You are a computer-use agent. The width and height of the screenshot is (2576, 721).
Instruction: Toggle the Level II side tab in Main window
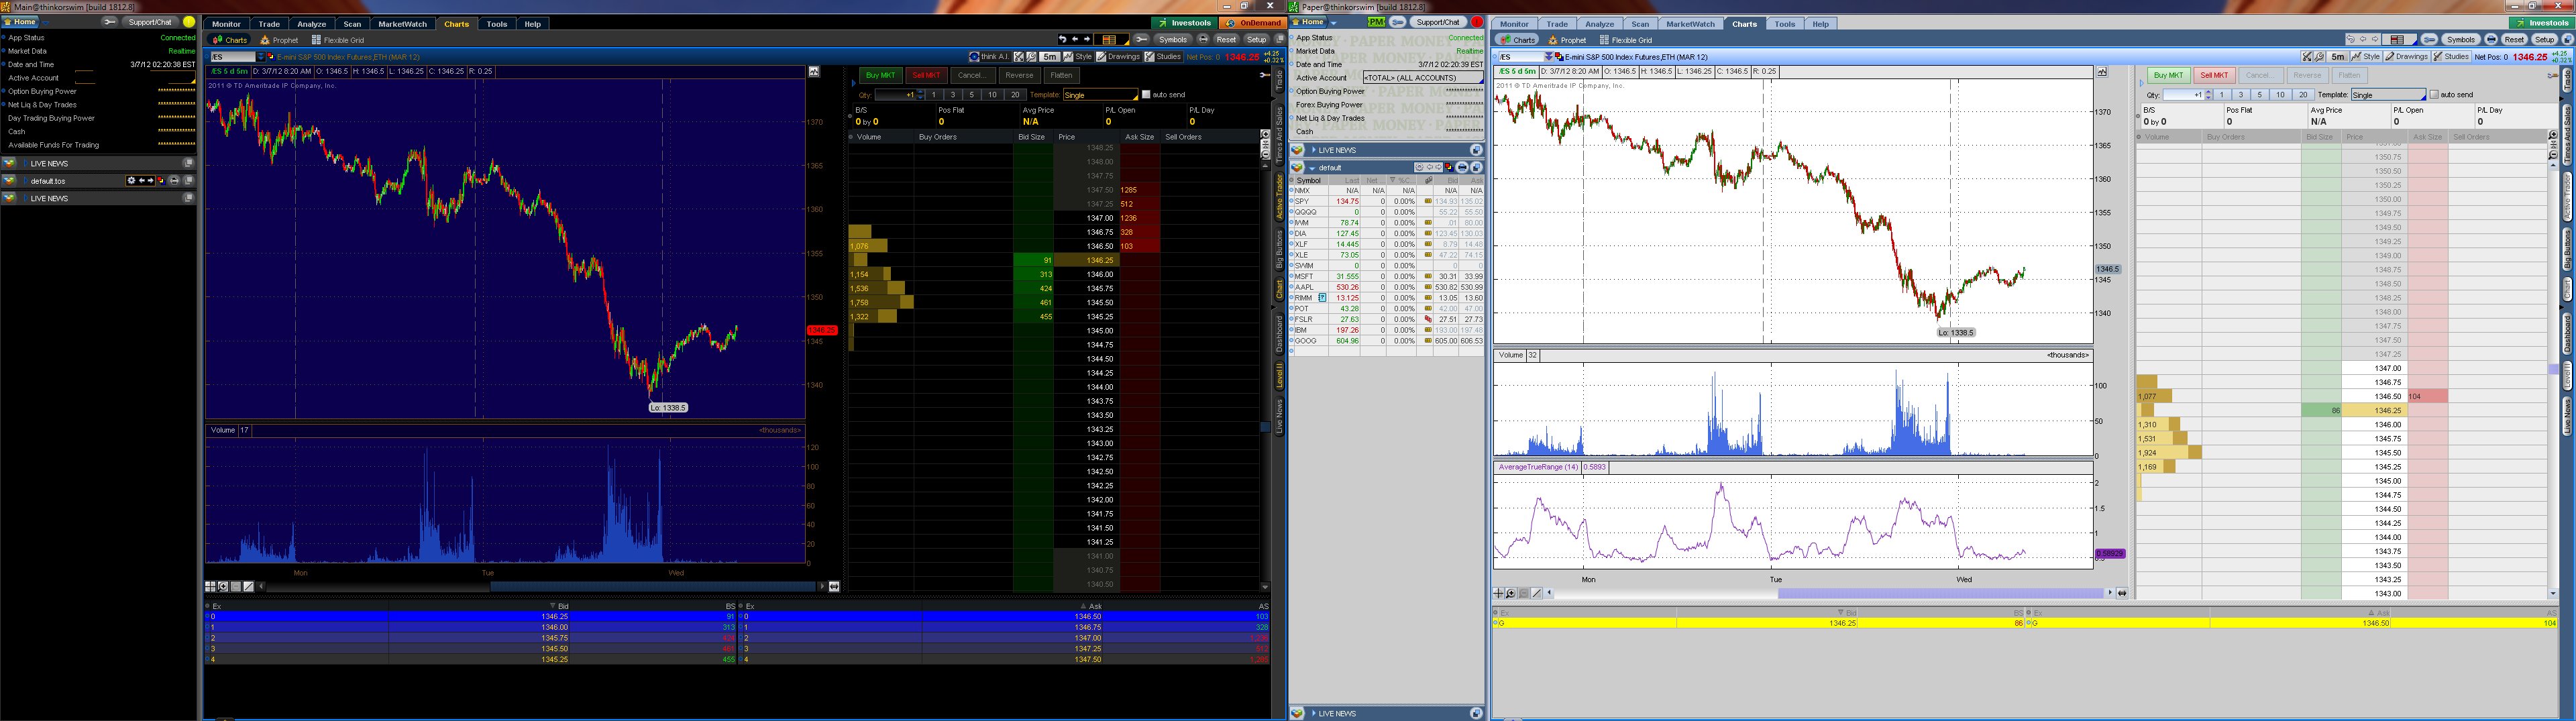pyautogui.click(x=1279, y=376)
